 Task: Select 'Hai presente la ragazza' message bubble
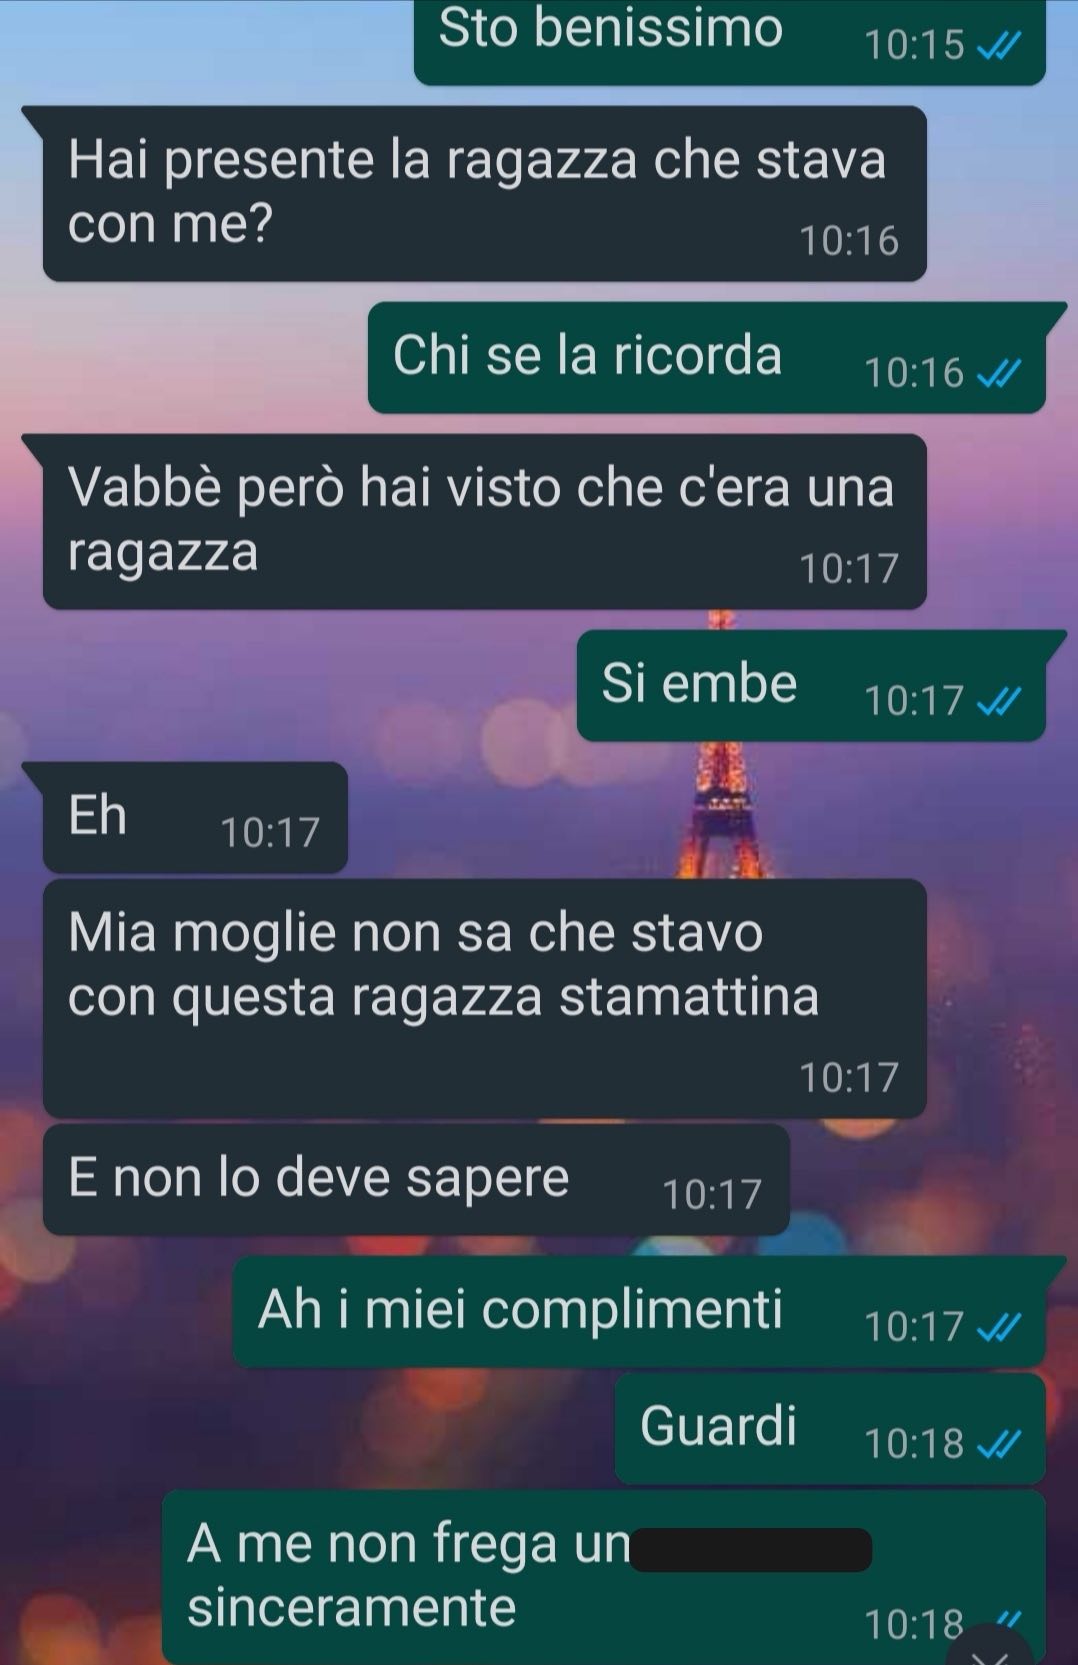[483, 193]
